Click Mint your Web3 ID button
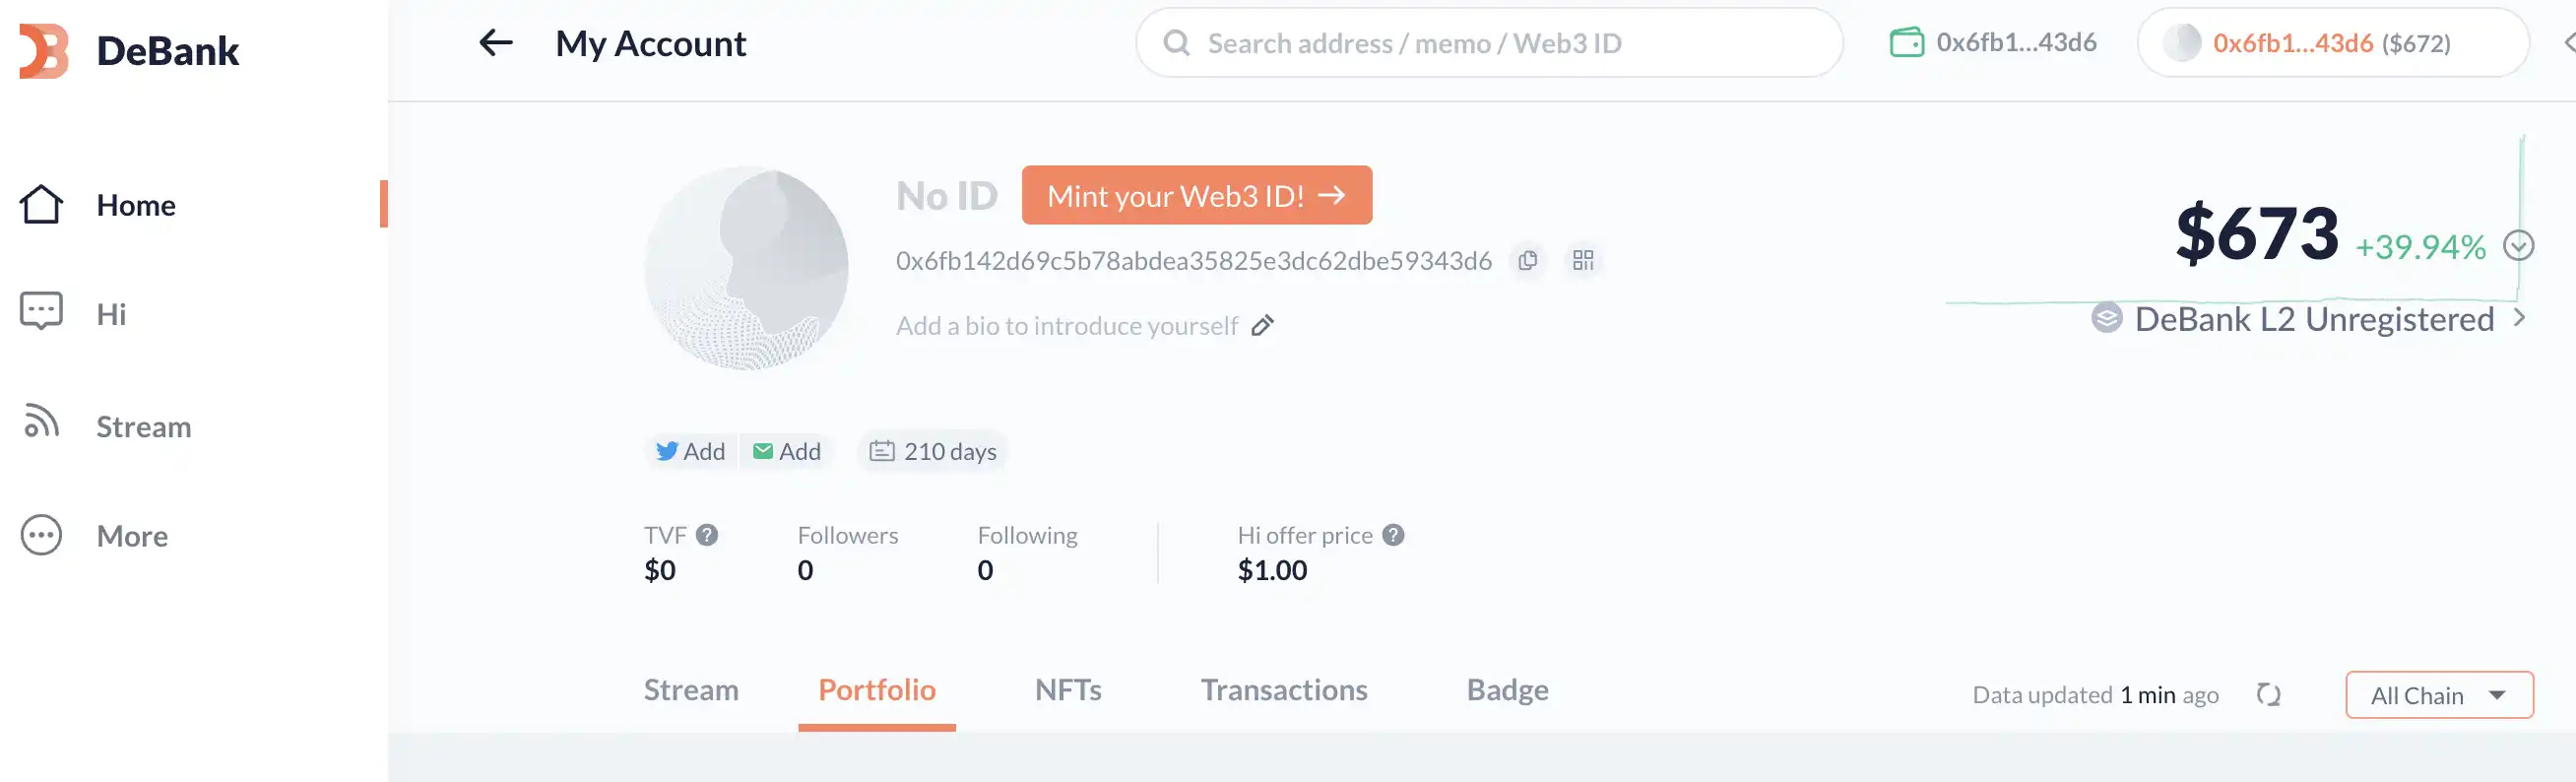The width and height of the screenshot is (2576, 782). [x=1196, y=195]
